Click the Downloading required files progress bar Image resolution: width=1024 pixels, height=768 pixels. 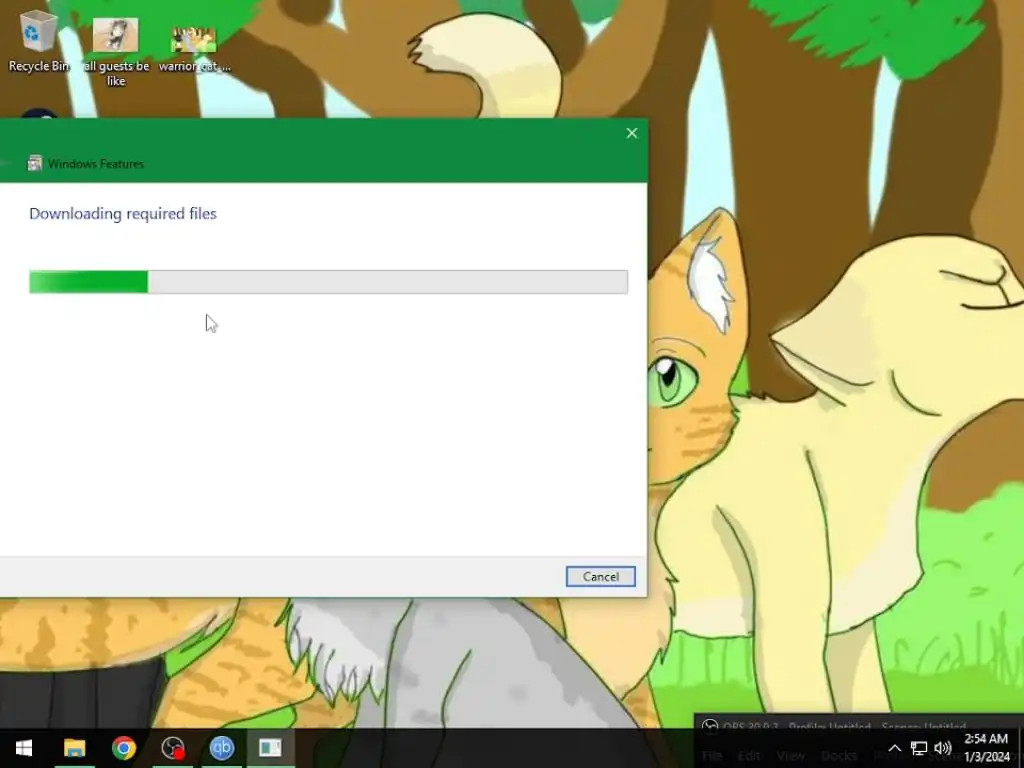[328, 282]
